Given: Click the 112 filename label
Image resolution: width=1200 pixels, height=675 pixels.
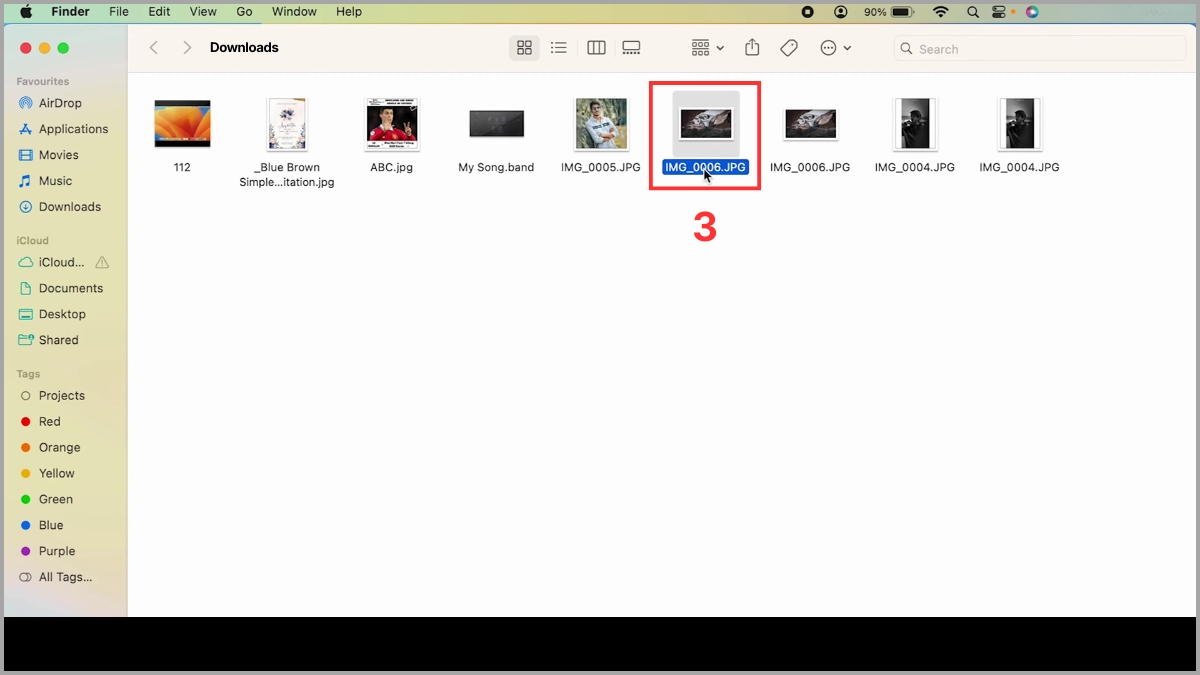Looking at the screenshot, I should pos(182,167).
